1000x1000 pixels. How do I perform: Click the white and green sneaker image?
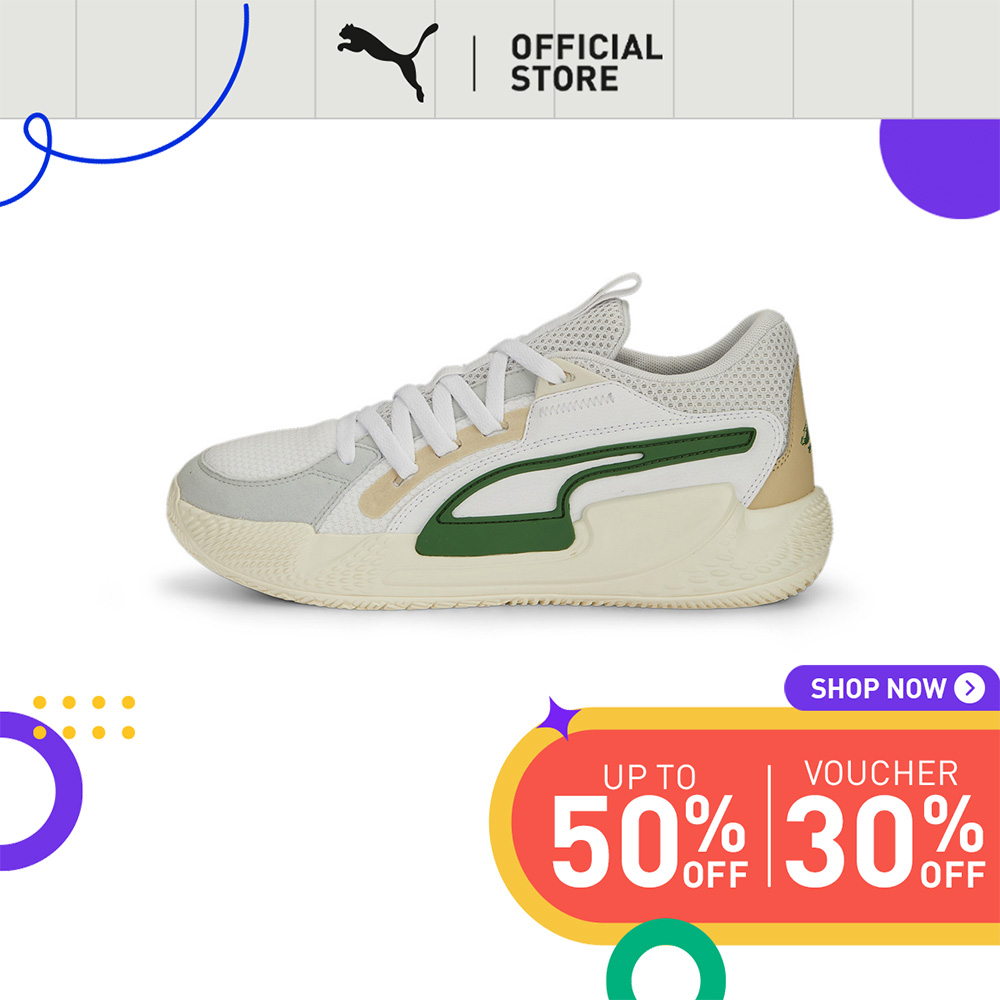coord(499,441)
